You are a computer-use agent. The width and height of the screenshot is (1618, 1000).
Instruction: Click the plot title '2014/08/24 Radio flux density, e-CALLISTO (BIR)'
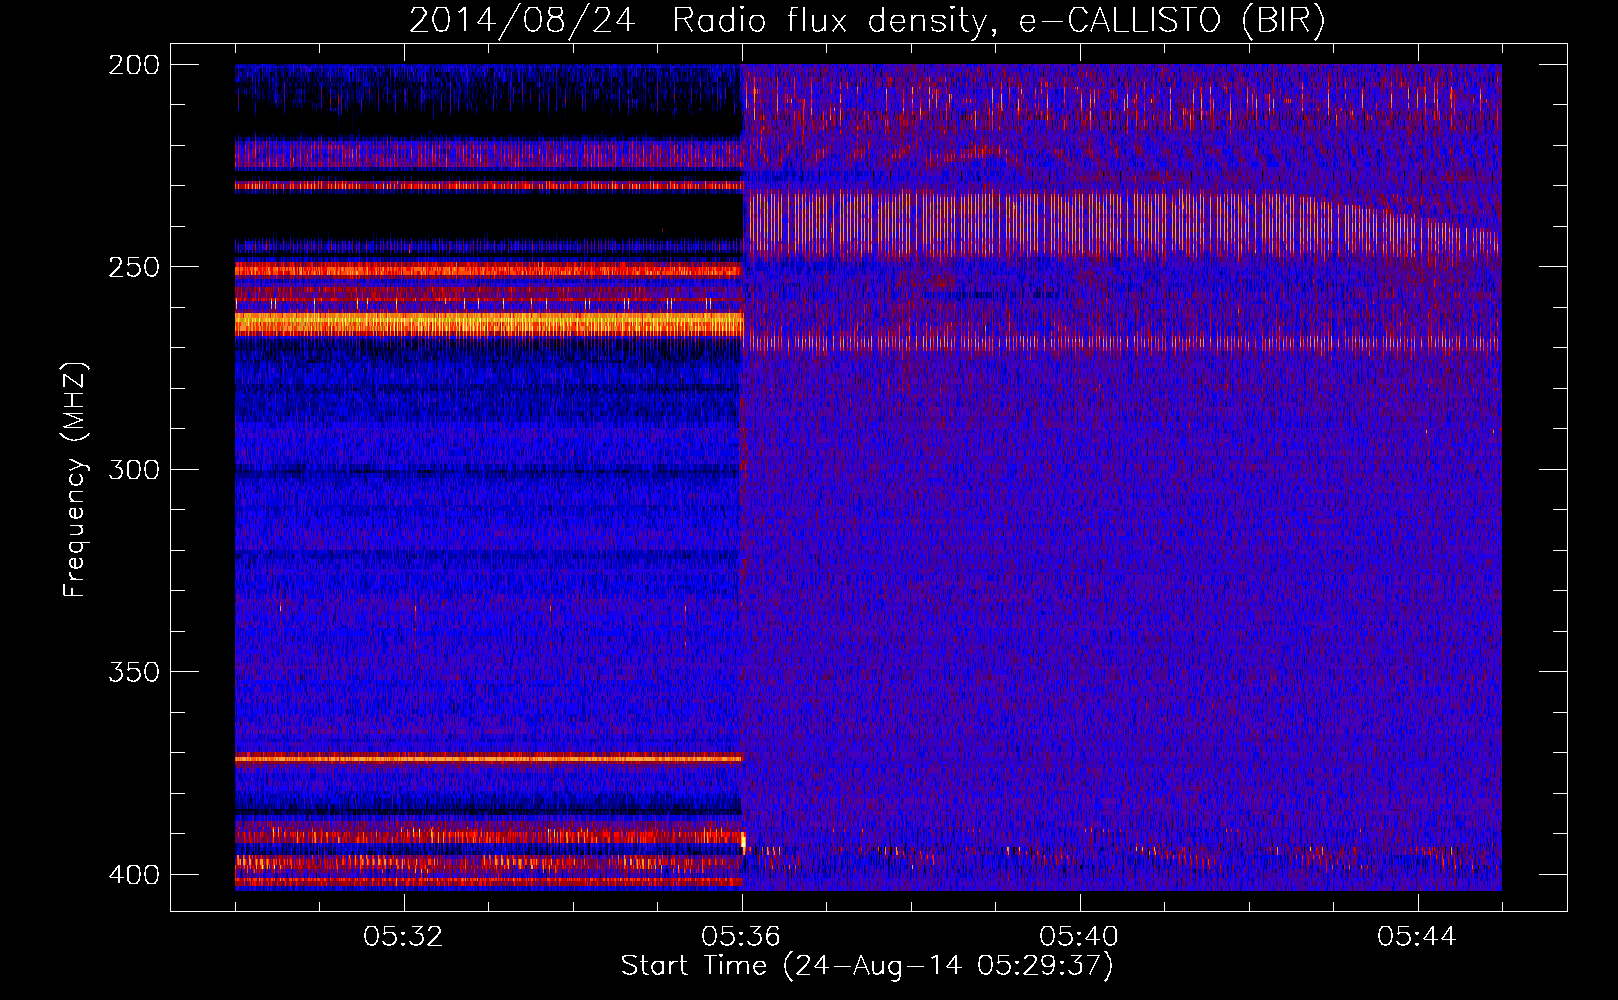(x=867, y=20)
